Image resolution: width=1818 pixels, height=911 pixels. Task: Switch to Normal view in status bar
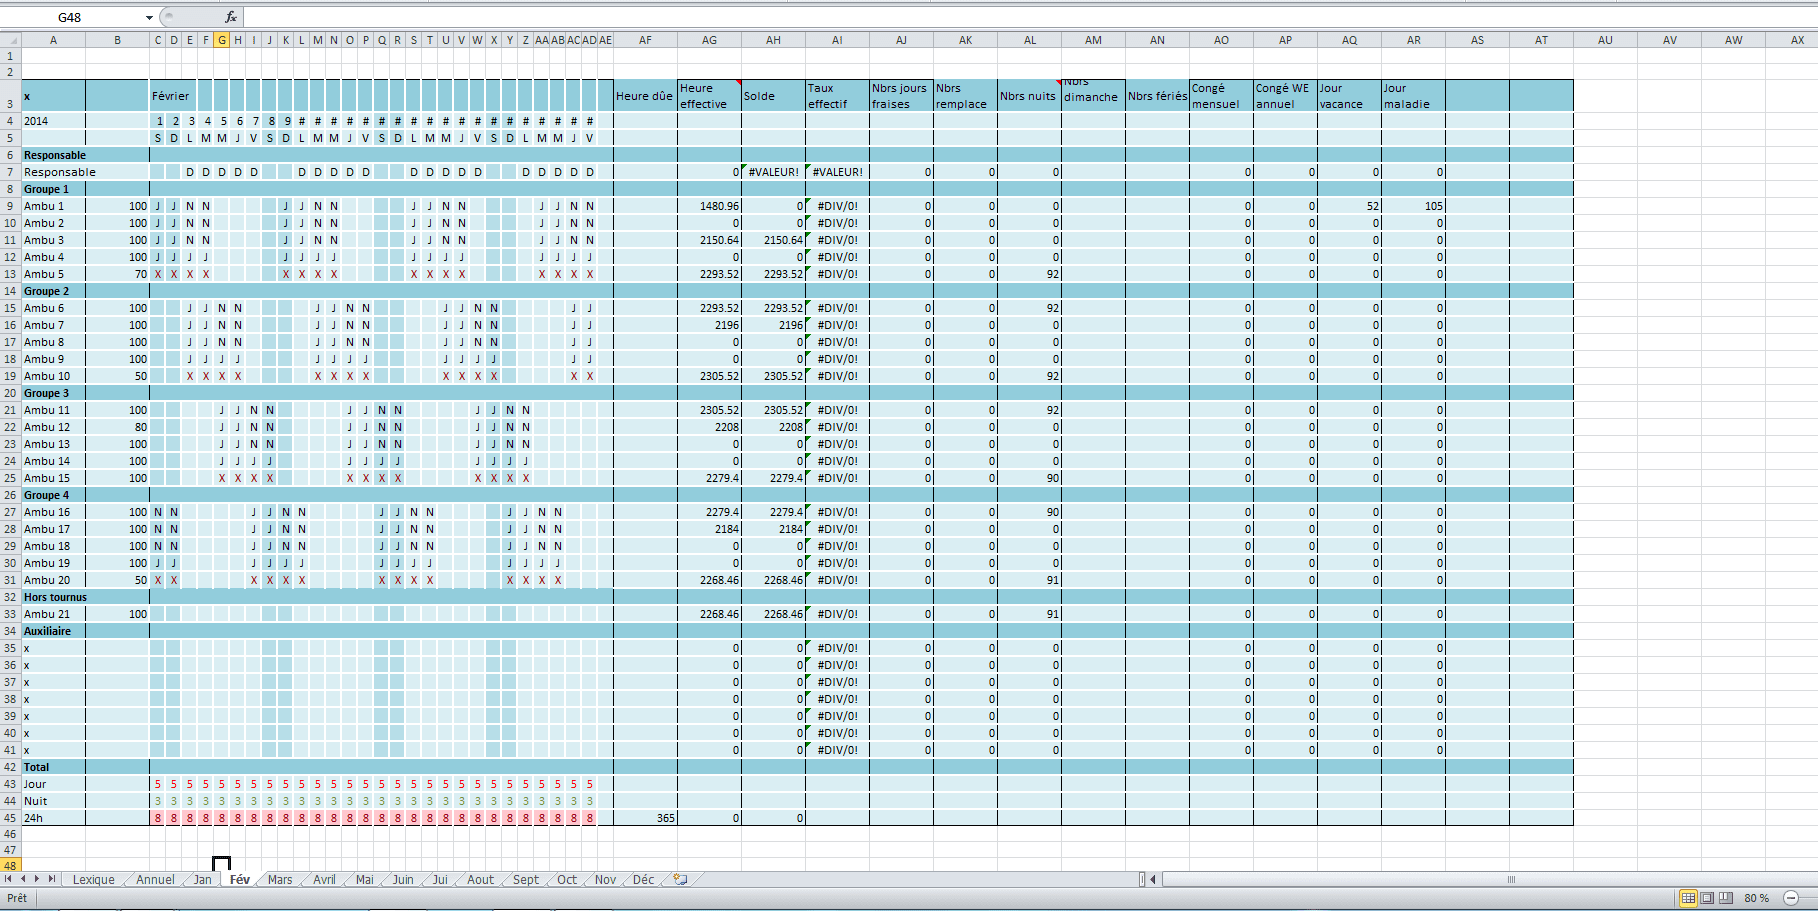[1688, 898]
